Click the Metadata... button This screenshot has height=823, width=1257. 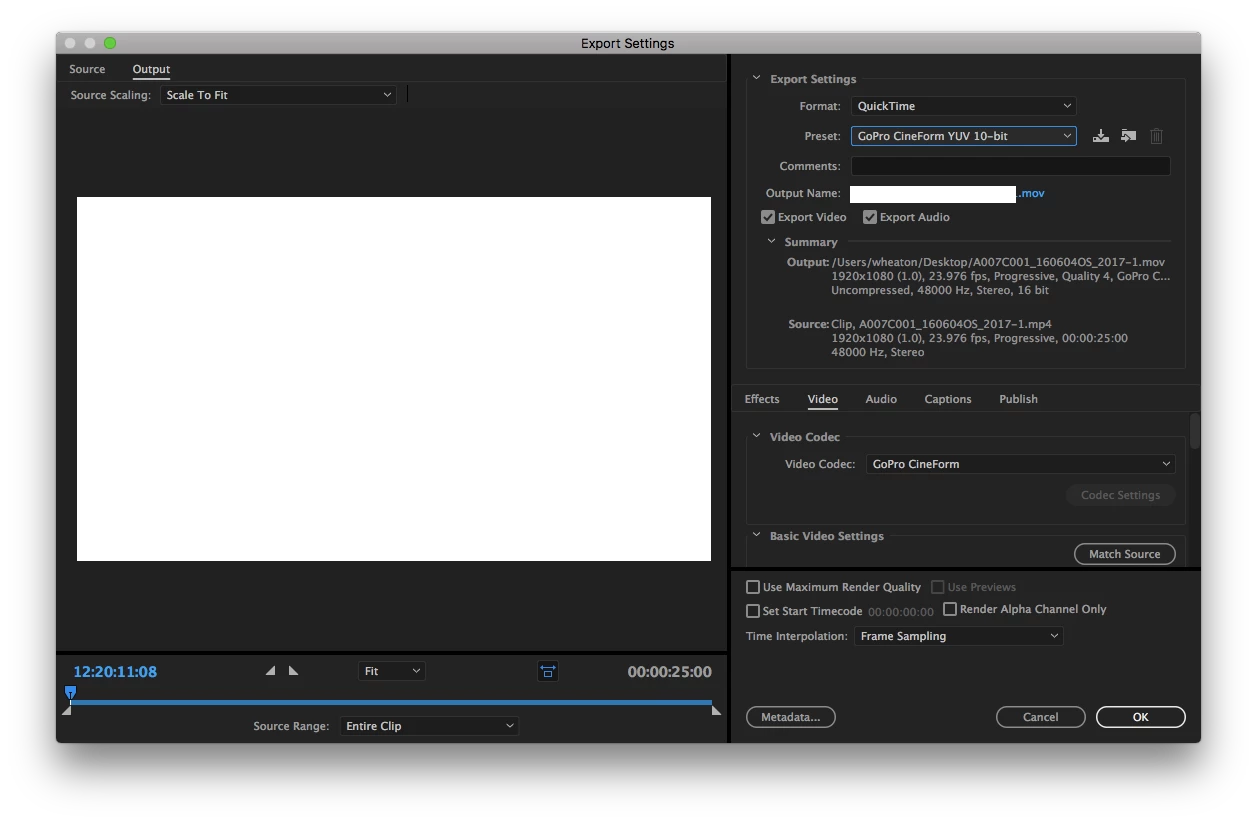click(x=790, y=717)
